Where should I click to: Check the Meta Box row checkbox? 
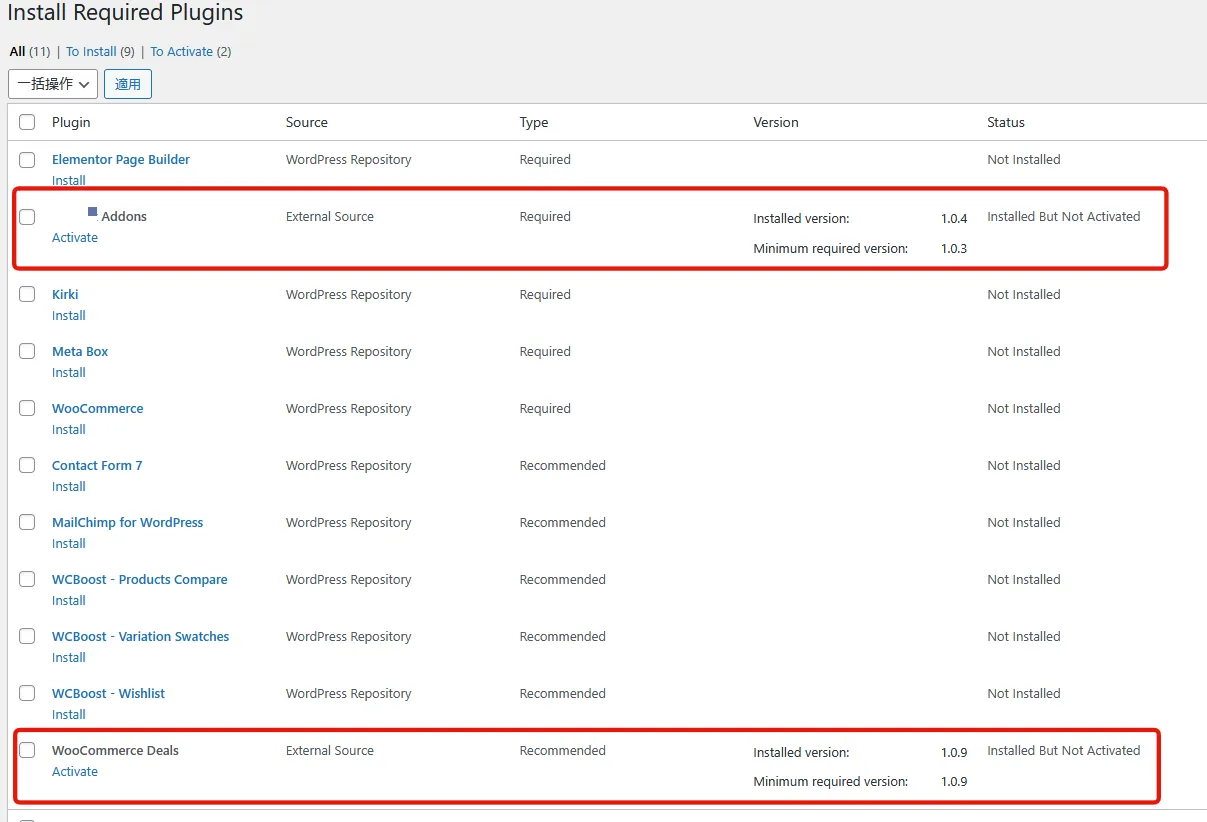tap(27, 352)
